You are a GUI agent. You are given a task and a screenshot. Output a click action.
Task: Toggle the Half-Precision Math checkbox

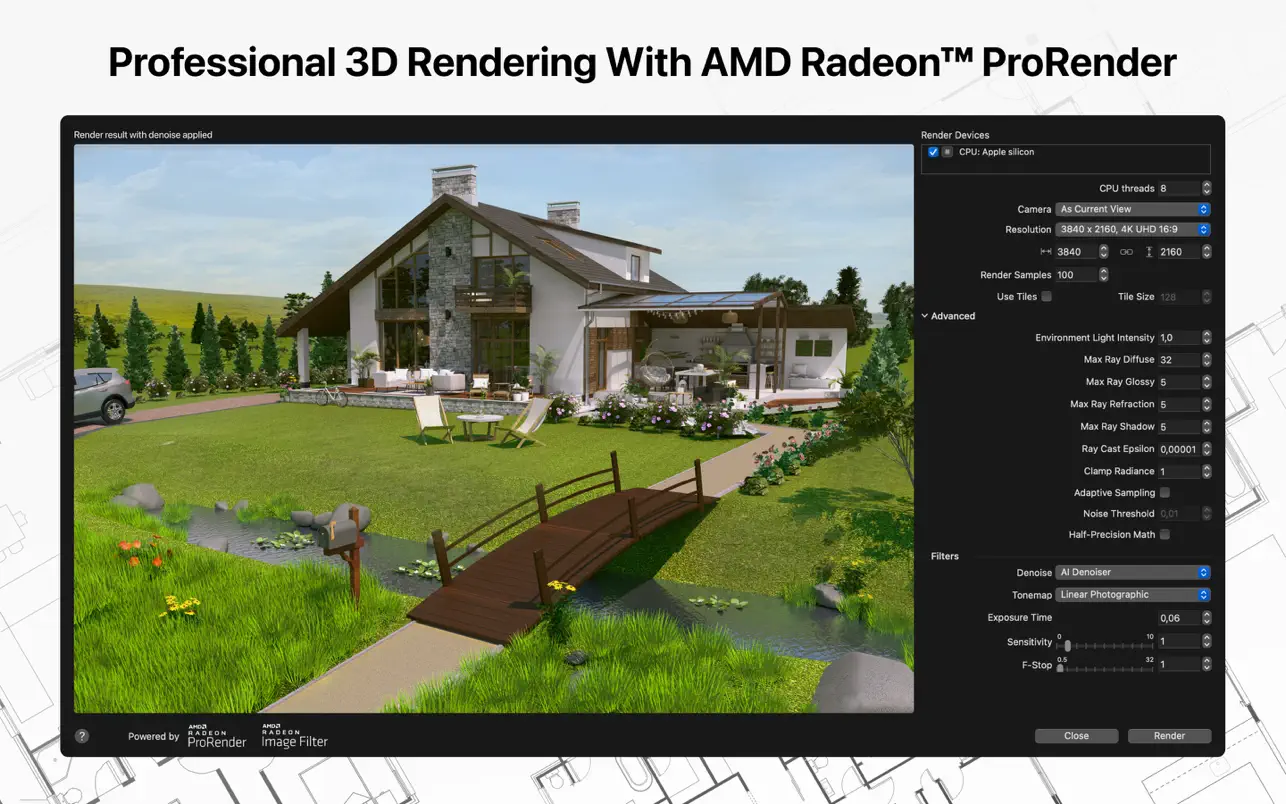(x=1164, y=535)
